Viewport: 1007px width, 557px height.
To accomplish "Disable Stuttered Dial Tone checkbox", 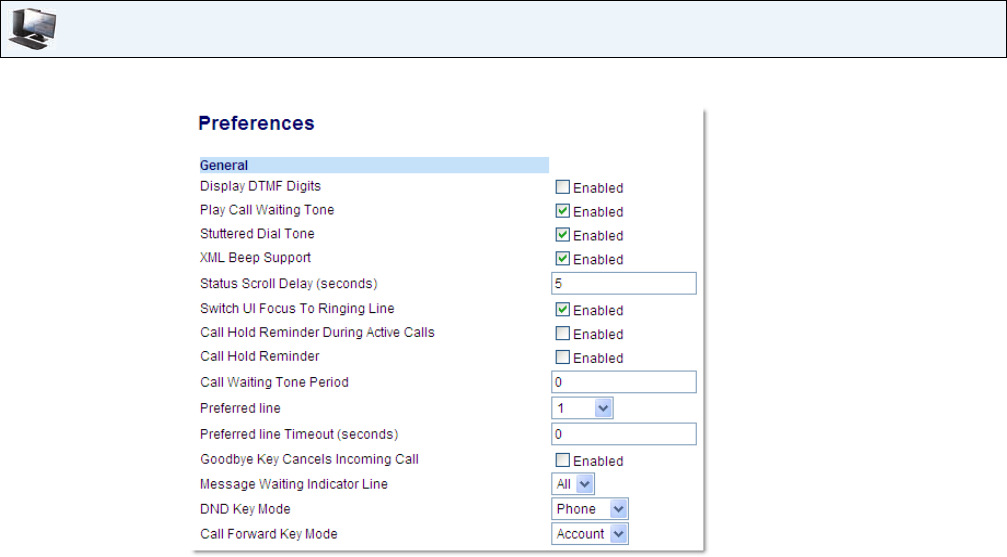I will pyautogui.click(x=563, y=235).
